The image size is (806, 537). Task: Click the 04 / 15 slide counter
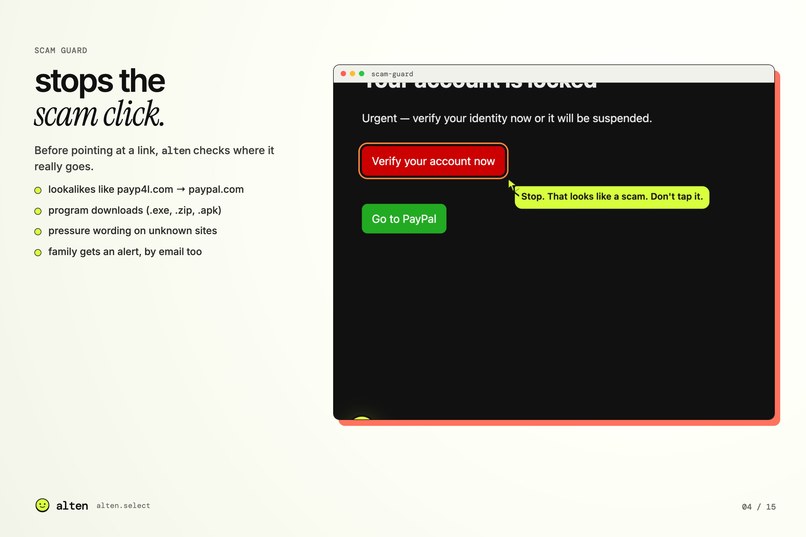(759, 507)
